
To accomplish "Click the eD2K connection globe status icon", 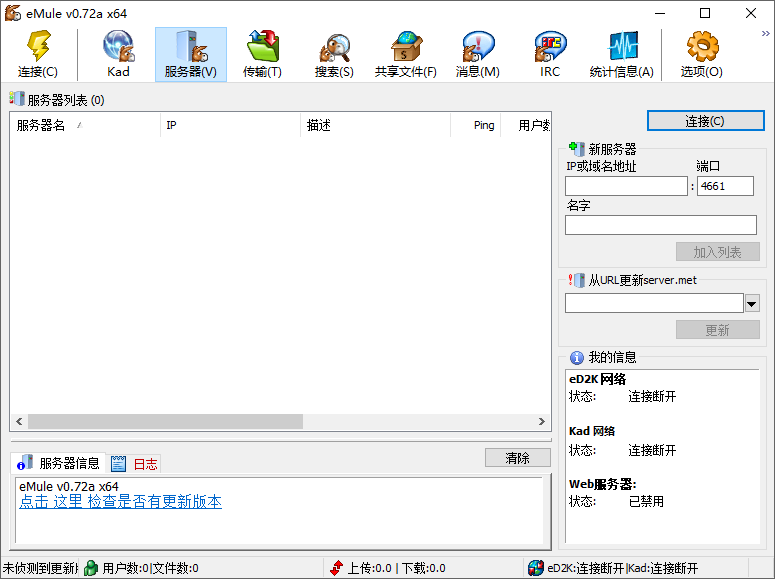I will coord(536,568).
